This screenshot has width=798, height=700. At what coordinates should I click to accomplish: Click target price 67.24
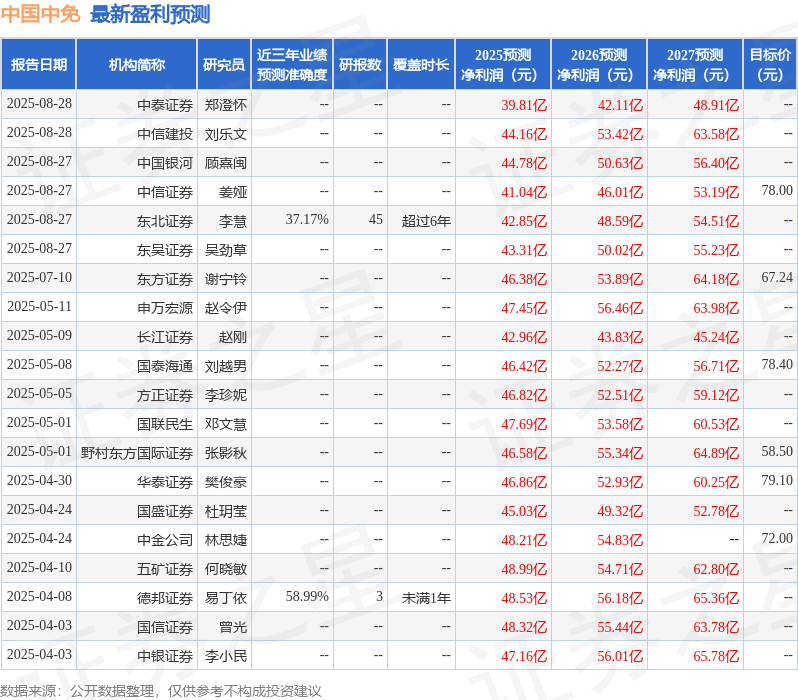click(777, 278)
